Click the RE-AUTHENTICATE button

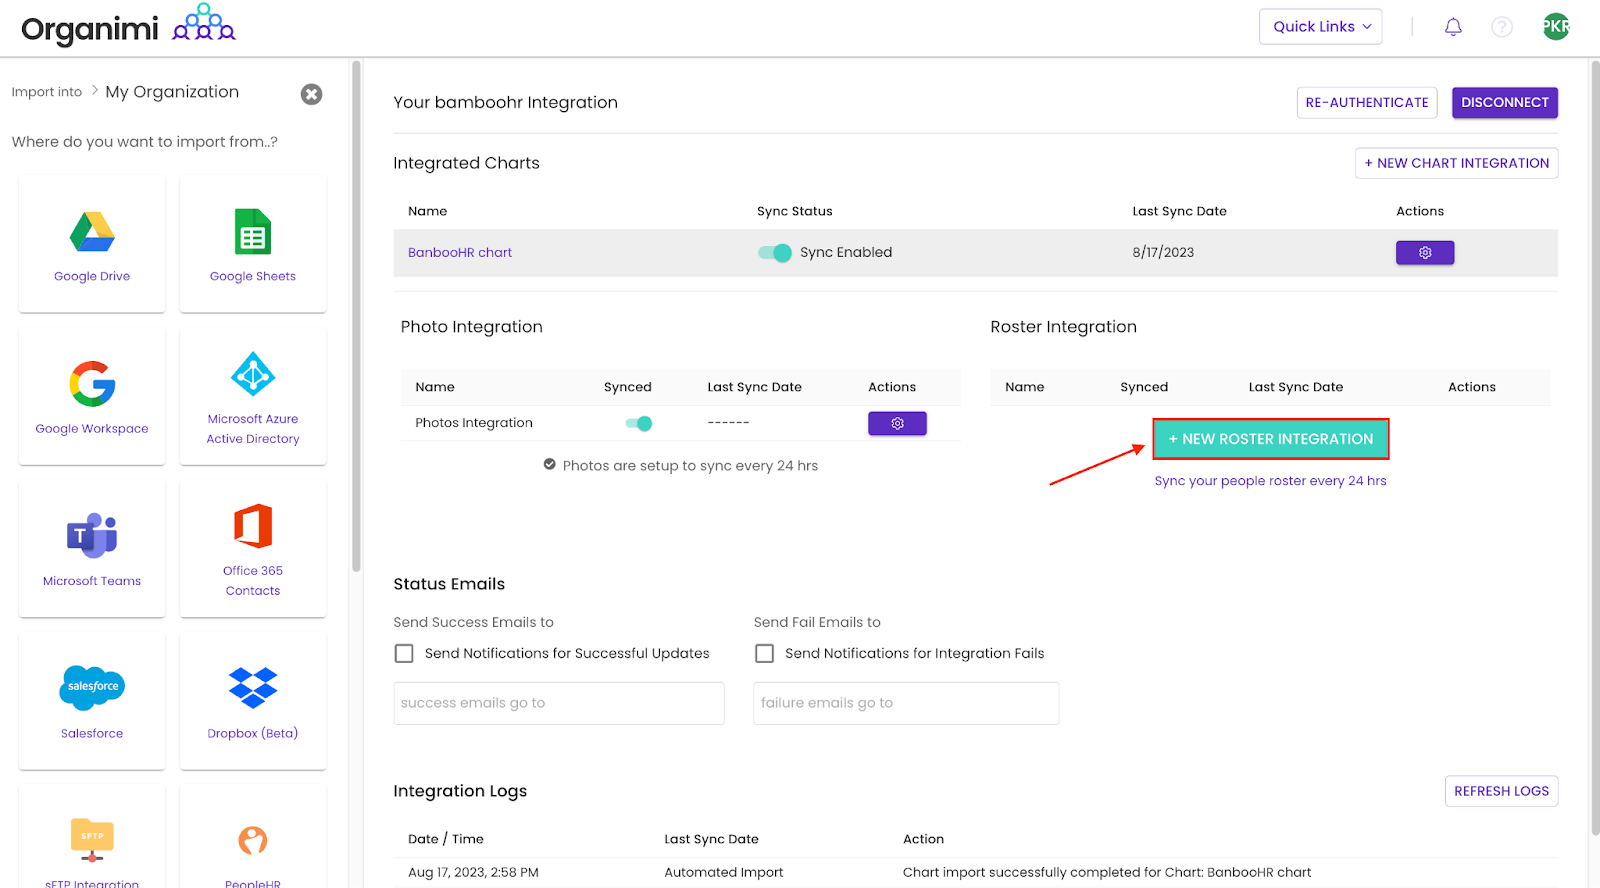click(x=1367, y=103)
